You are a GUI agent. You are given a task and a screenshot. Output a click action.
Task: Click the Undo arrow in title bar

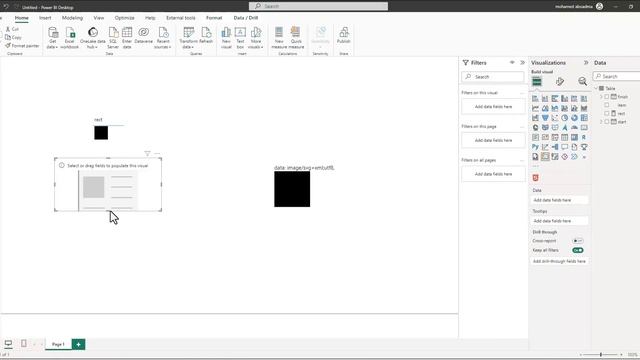pos(6,7)
